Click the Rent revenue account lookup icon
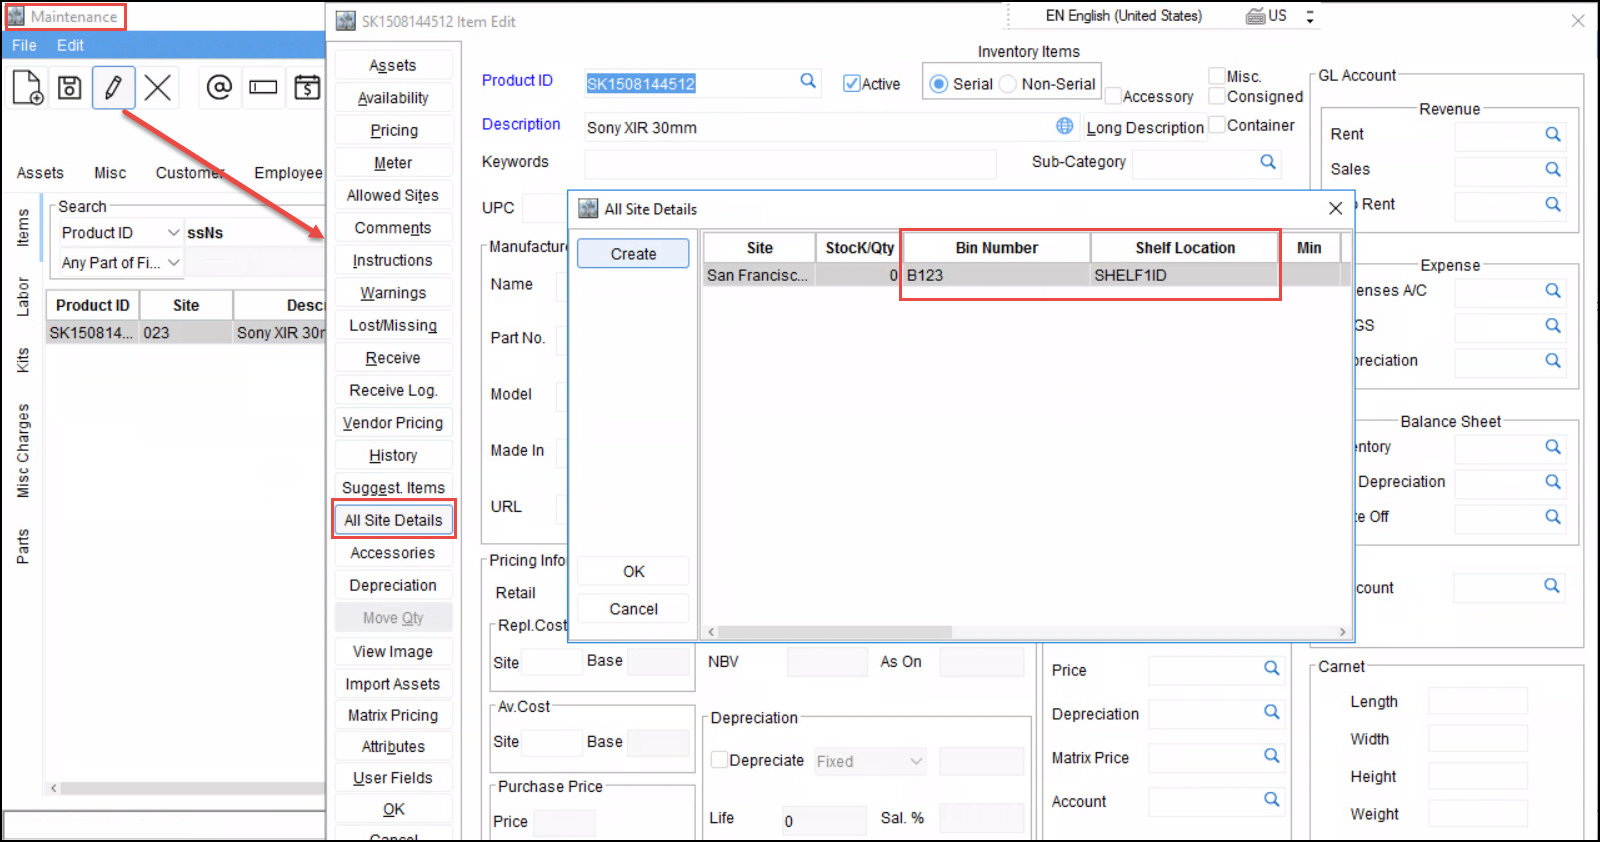Screen dimensions: 1600x842 (1553, 134)
